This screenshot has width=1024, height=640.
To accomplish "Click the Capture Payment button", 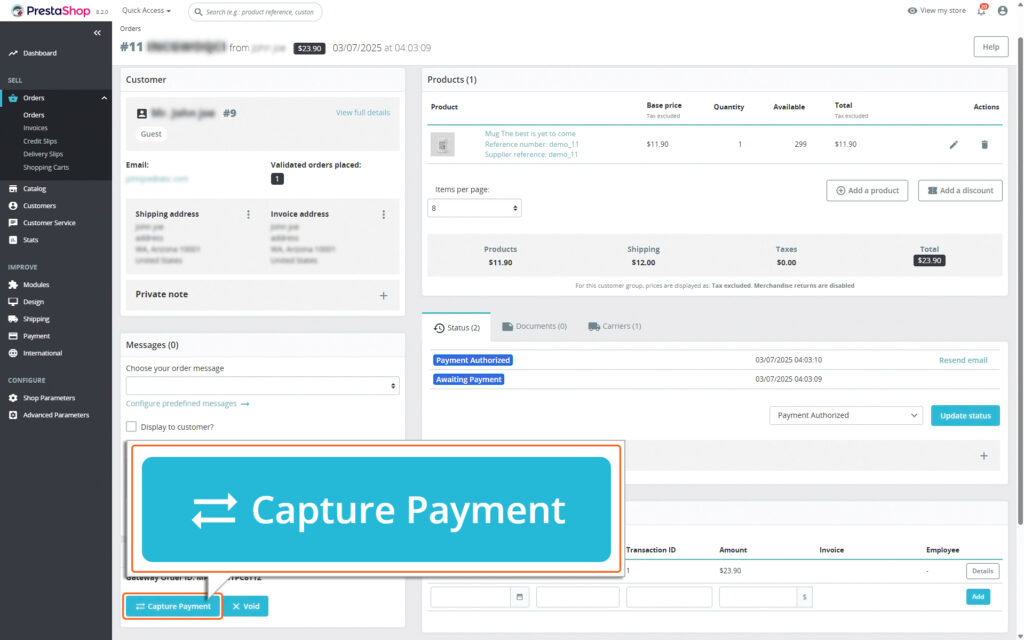I will pyautogui.click(x=171, y=605).
